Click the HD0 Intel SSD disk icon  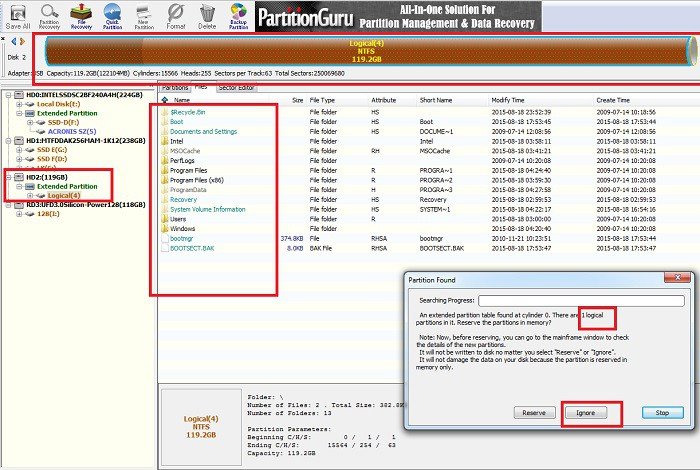pyautogui.click(x=19, y=95)
